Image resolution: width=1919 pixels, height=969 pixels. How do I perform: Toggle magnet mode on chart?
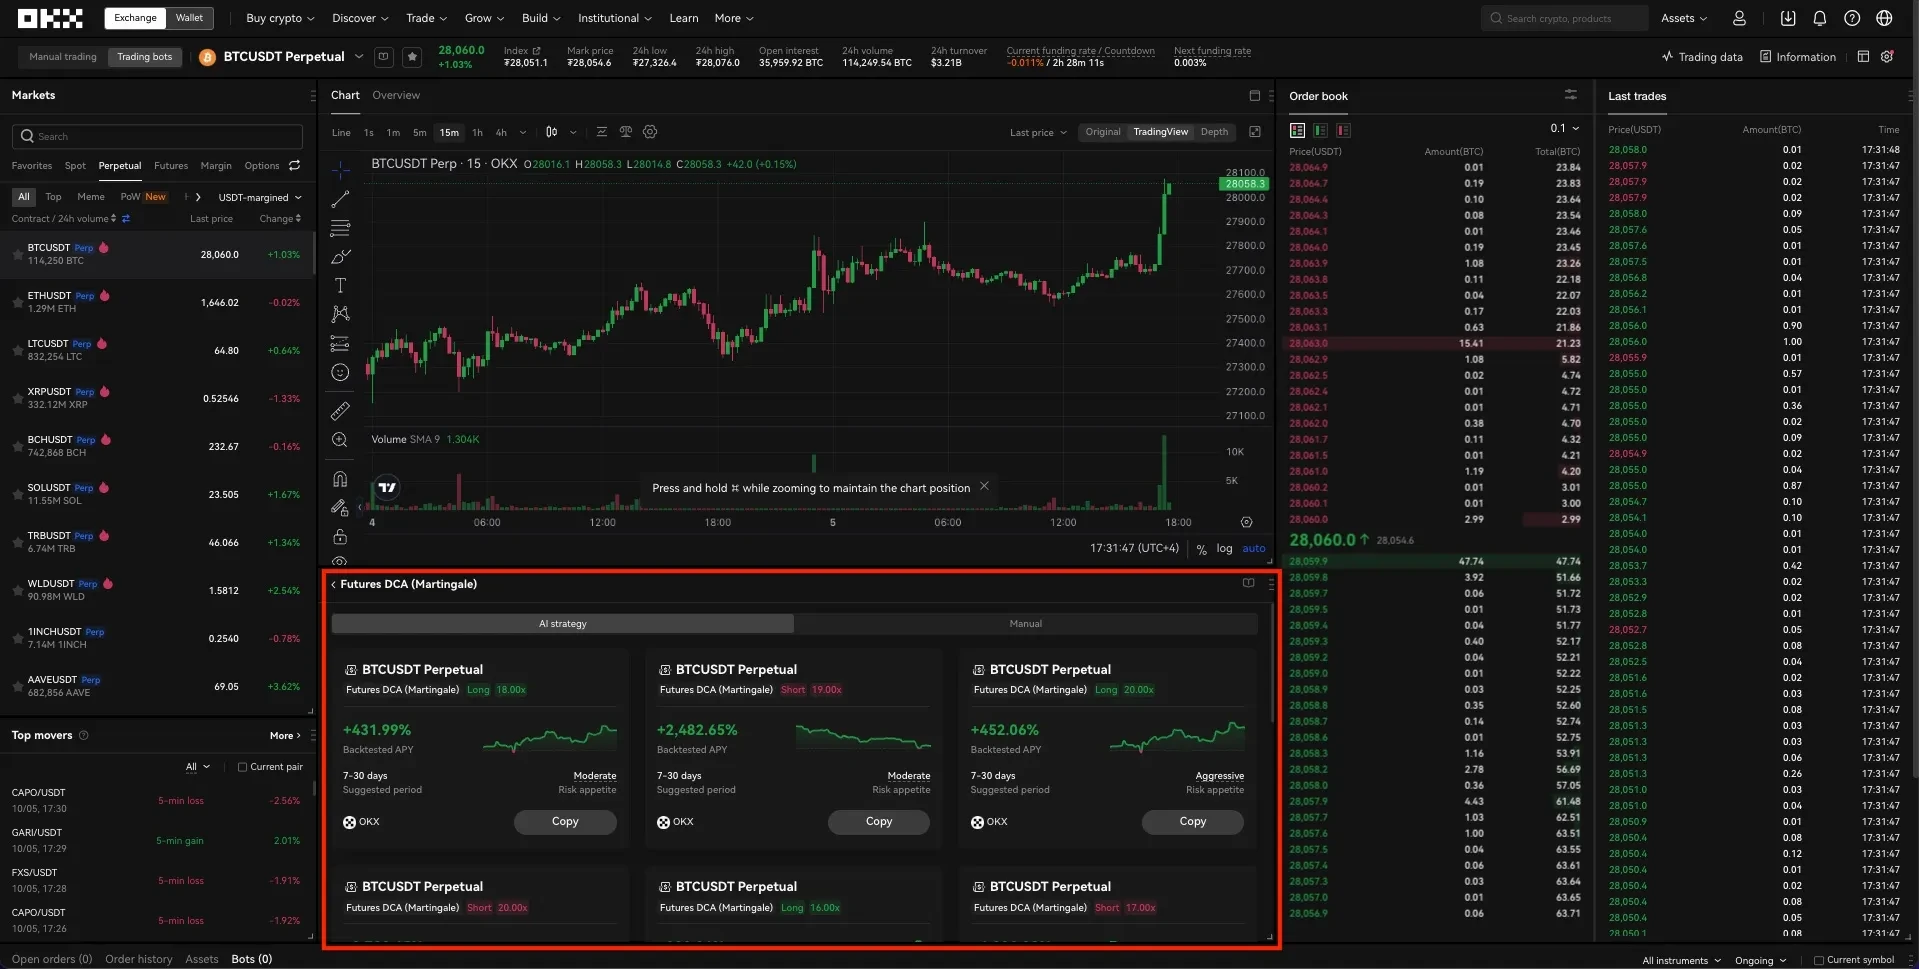(340, 479)
